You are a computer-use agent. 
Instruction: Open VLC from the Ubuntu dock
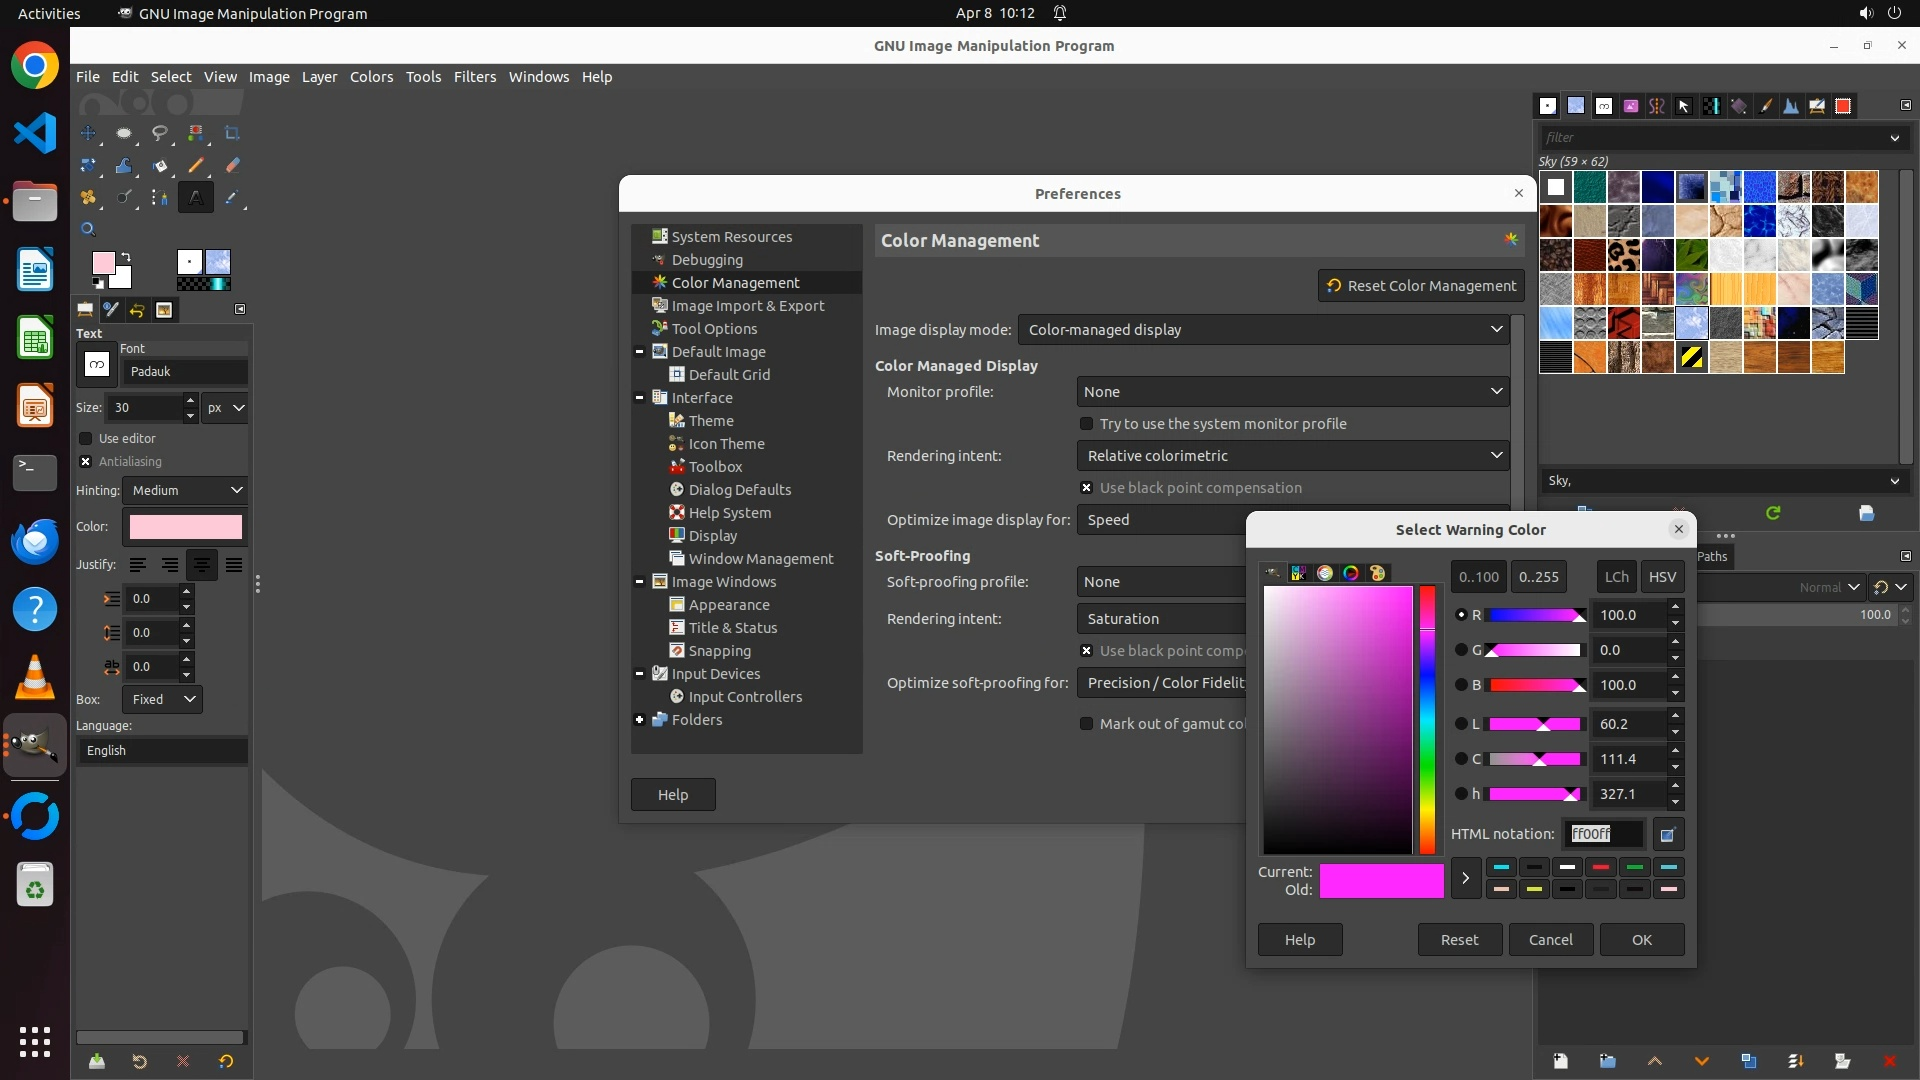click(35, 677)
